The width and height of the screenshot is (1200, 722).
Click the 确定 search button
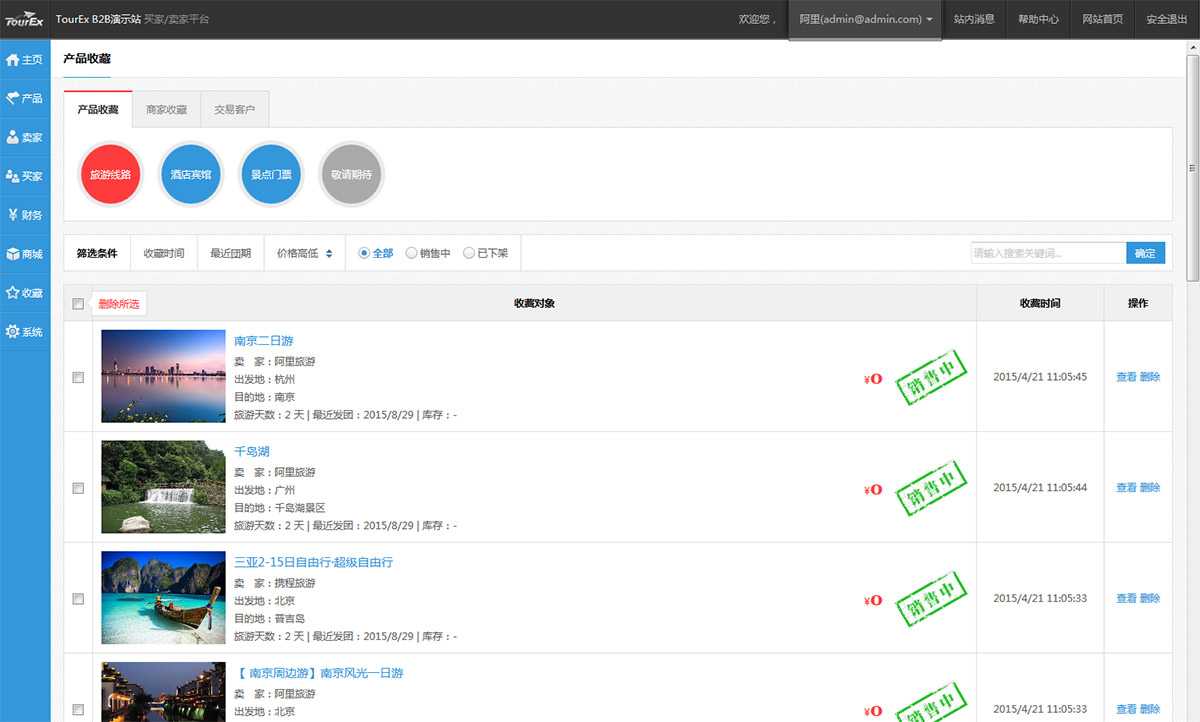coord(1145,254)
